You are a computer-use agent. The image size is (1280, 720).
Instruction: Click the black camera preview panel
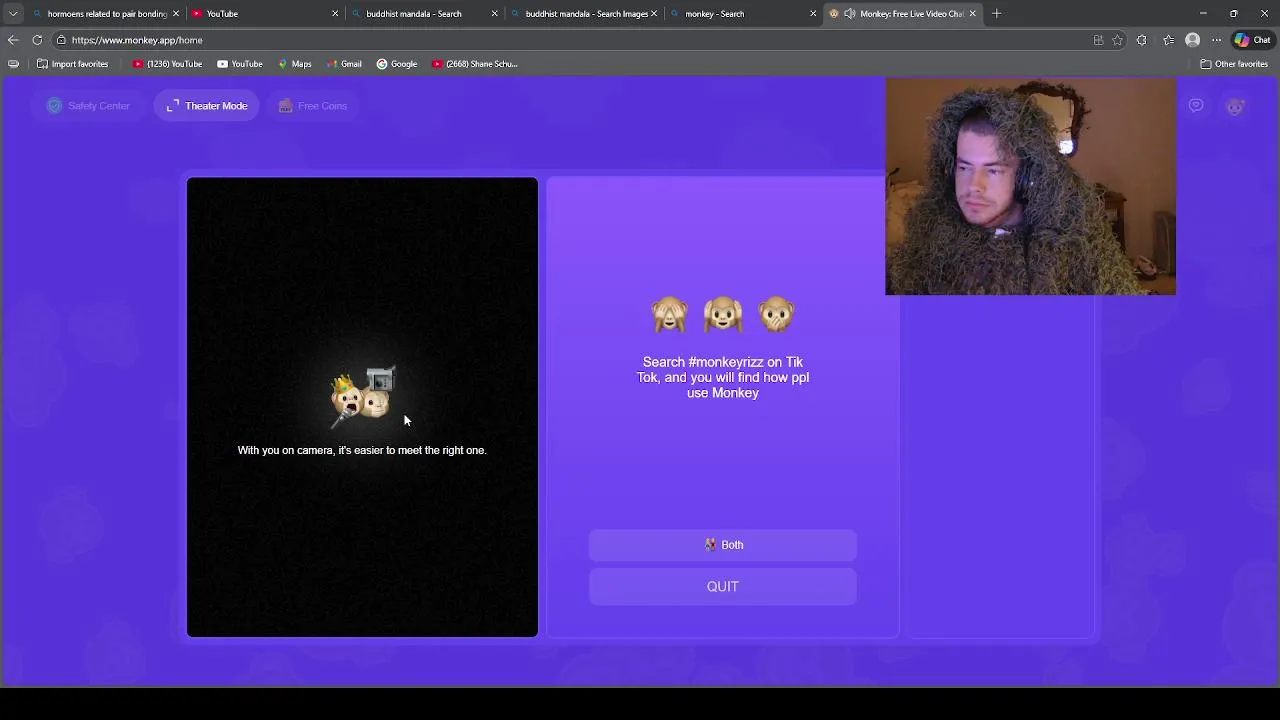(x=362, y=407)
